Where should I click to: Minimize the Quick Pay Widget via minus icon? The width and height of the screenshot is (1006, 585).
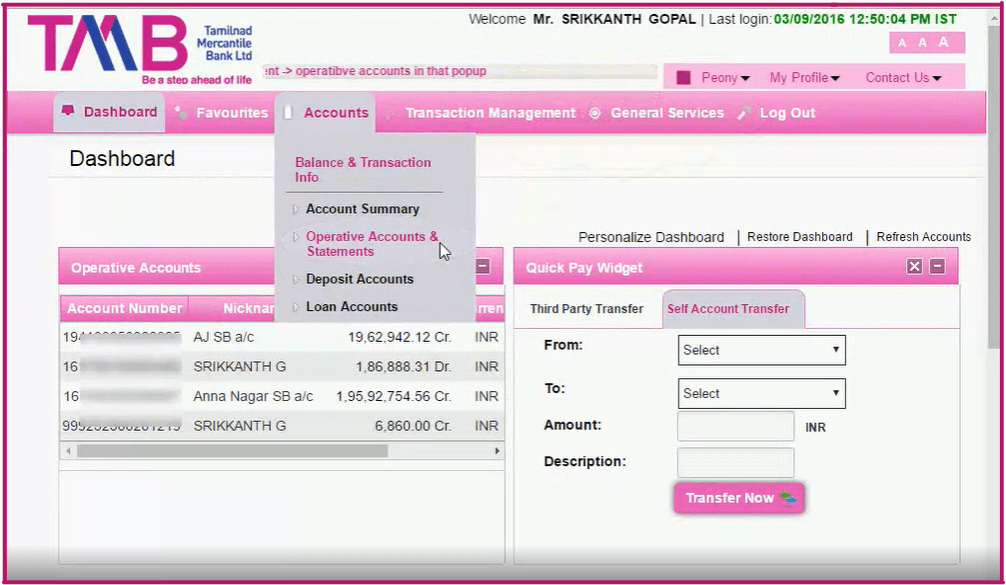(938, 266)
